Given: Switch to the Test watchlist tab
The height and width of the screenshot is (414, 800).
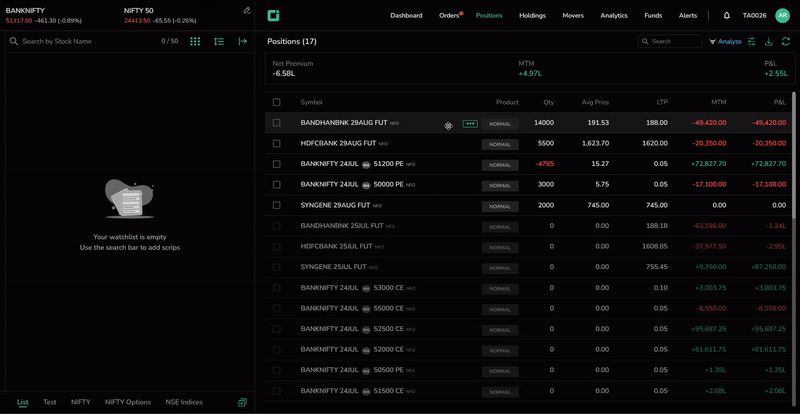Looking at the screenshot, I should click(49, 402).
